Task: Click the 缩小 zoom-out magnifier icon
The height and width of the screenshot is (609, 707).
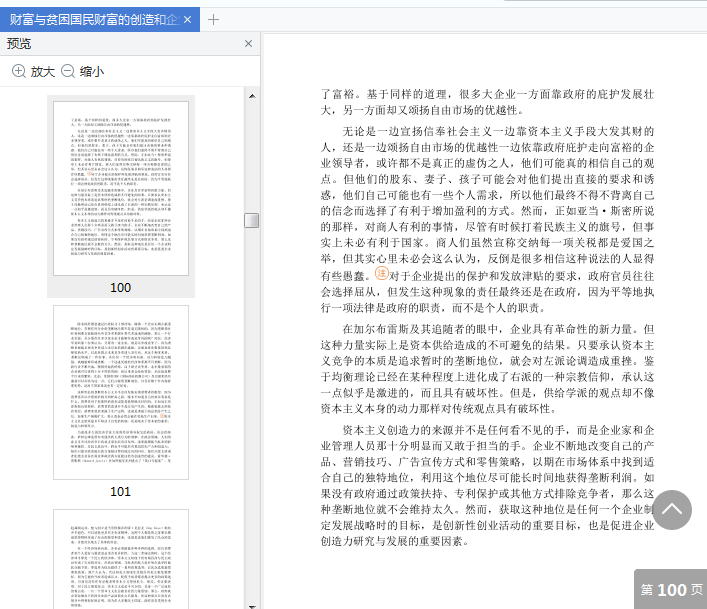Action: click(68, 71)
